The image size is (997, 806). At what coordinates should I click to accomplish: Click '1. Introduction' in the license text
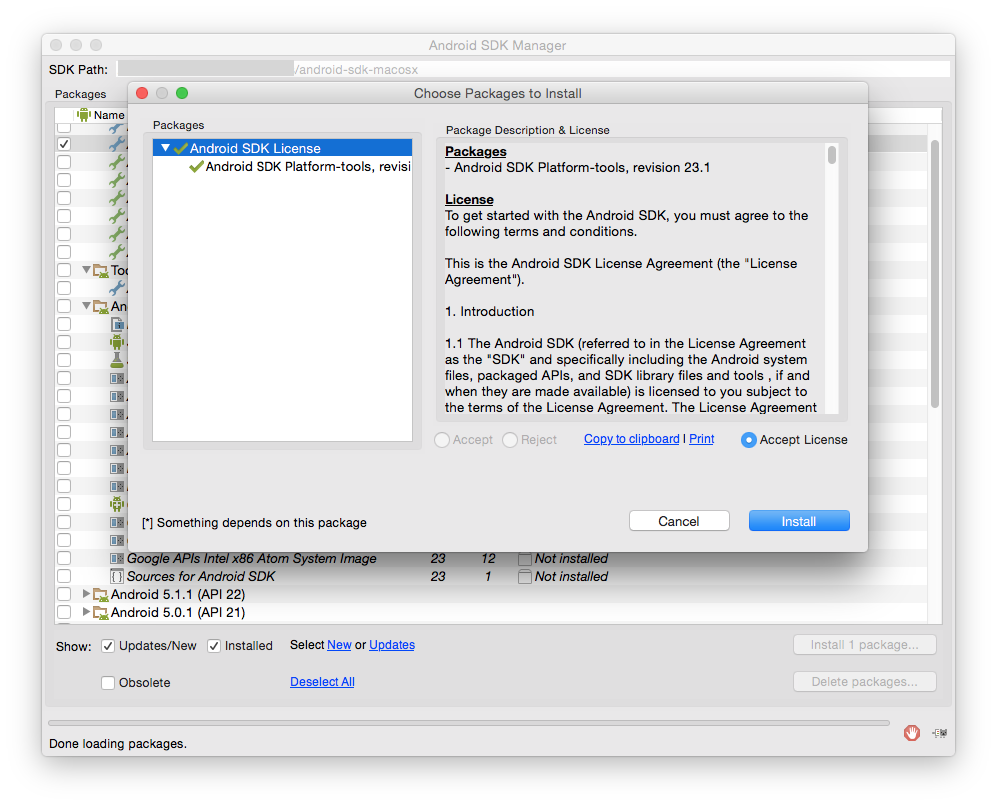[x=490, y=311]
